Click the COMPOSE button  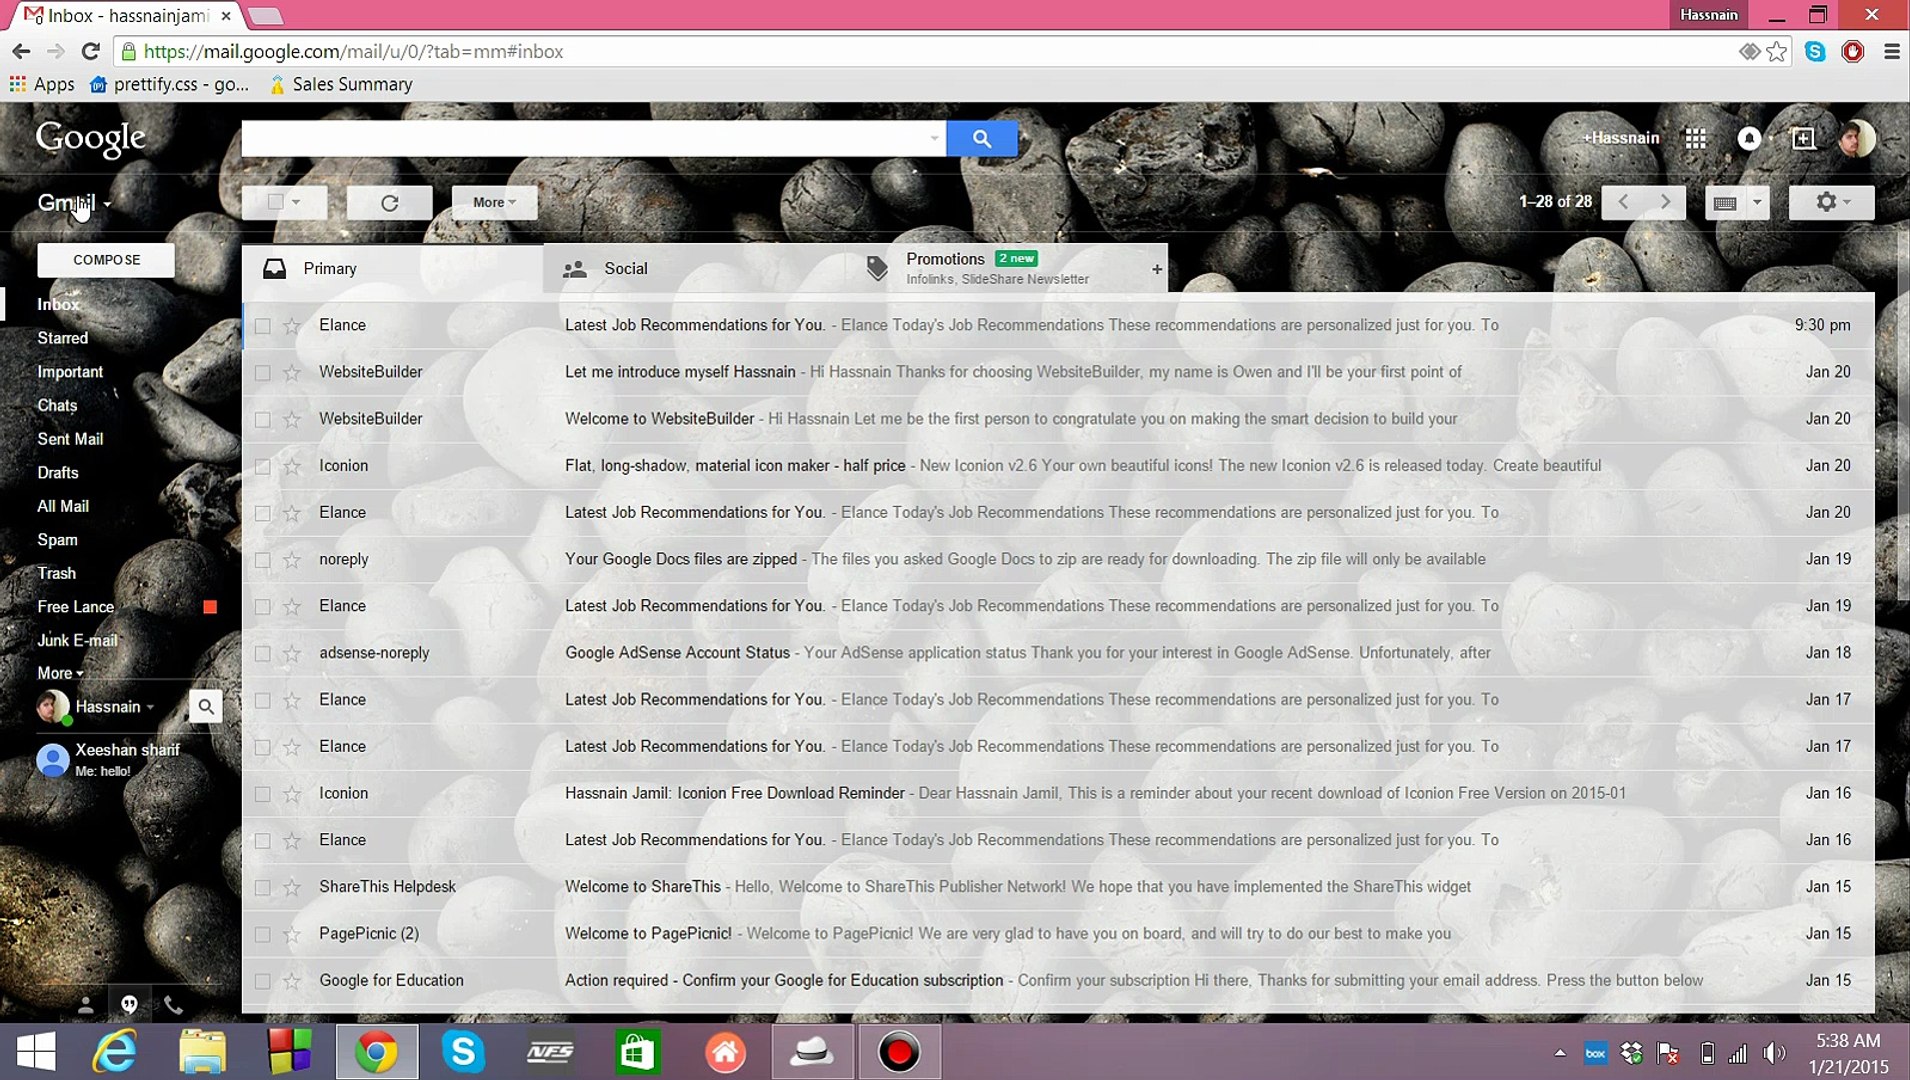tap(105, 259)
